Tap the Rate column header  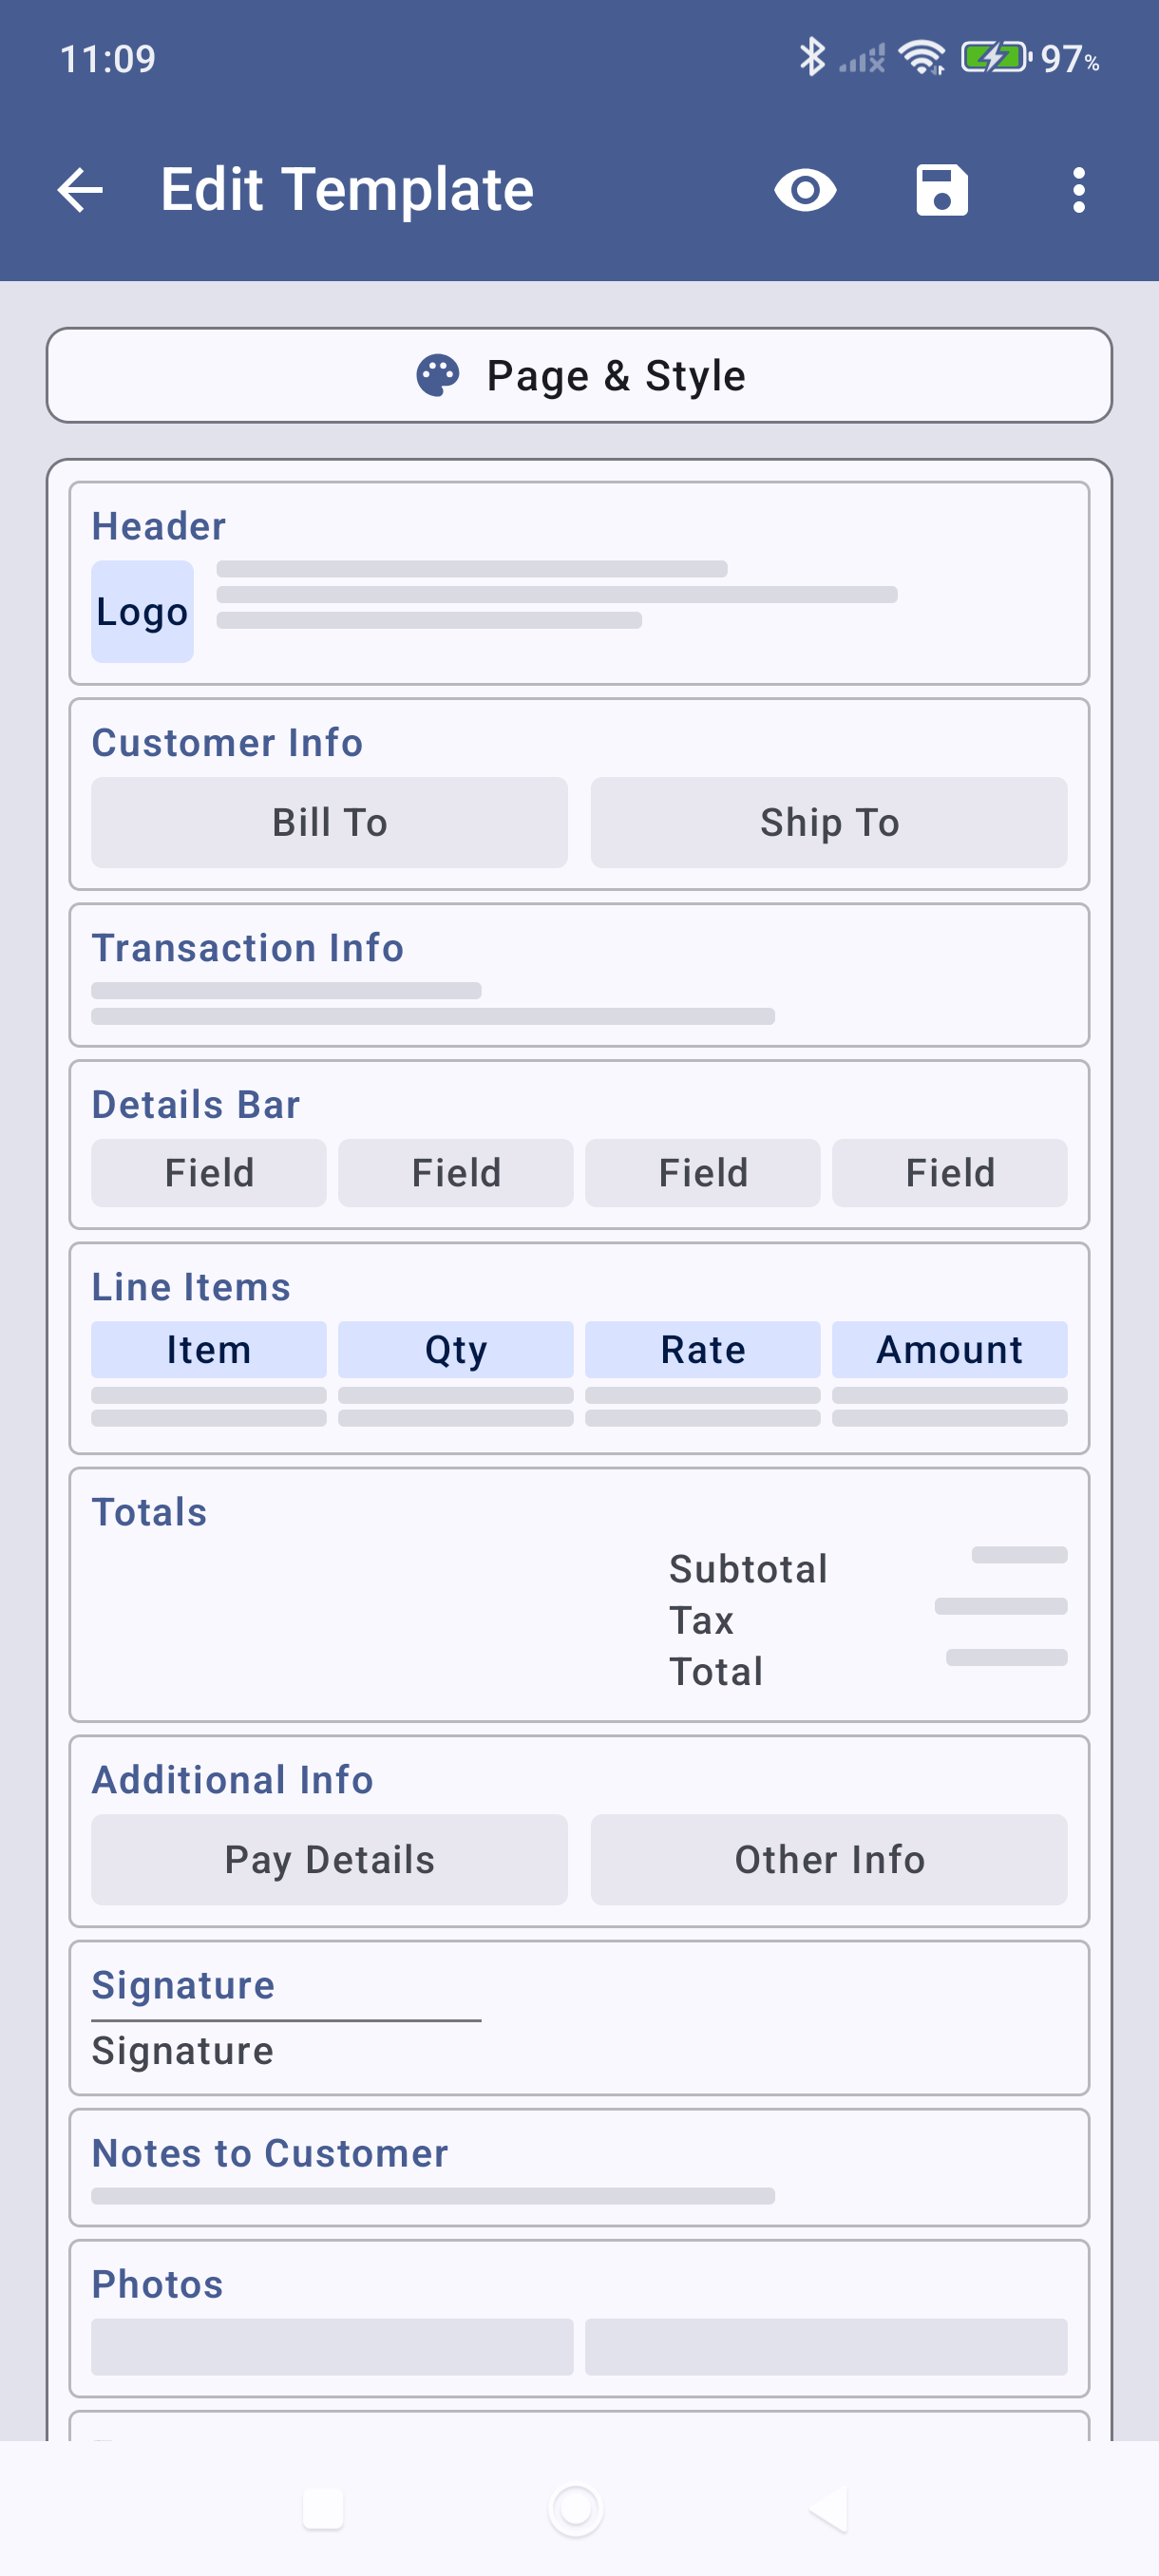point(702,1349)
